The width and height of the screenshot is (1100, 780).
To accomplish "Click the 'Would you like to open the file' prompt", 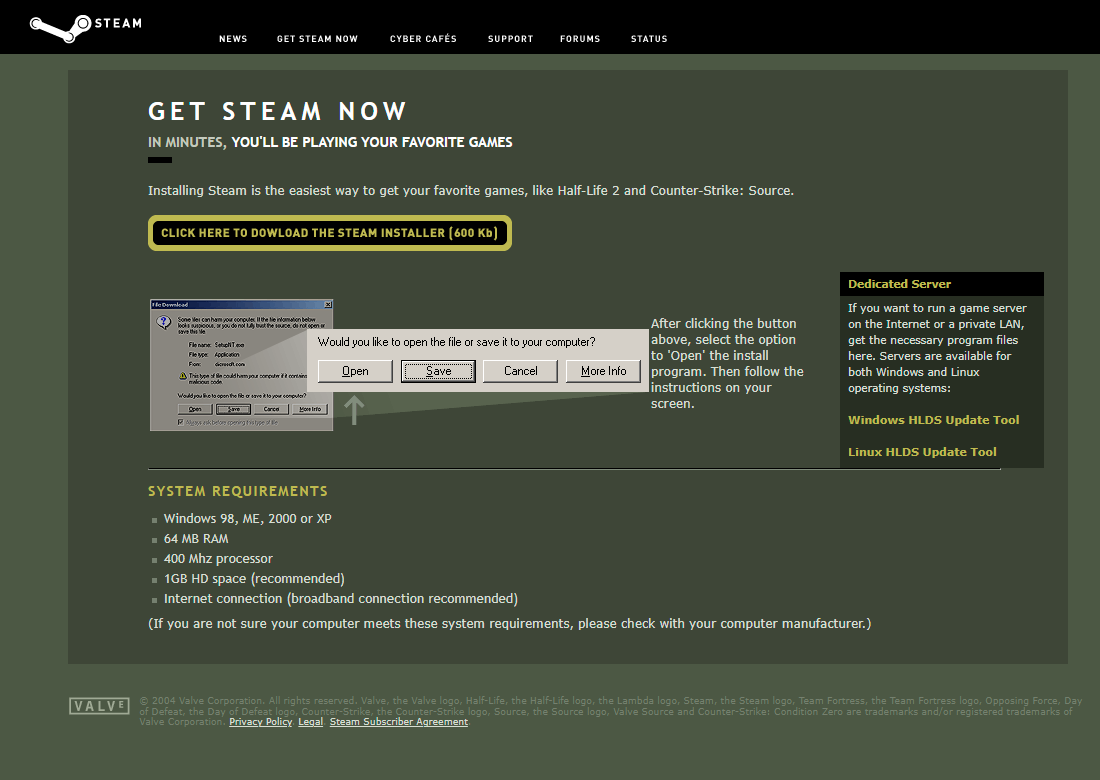I will [x=457, y=342].
